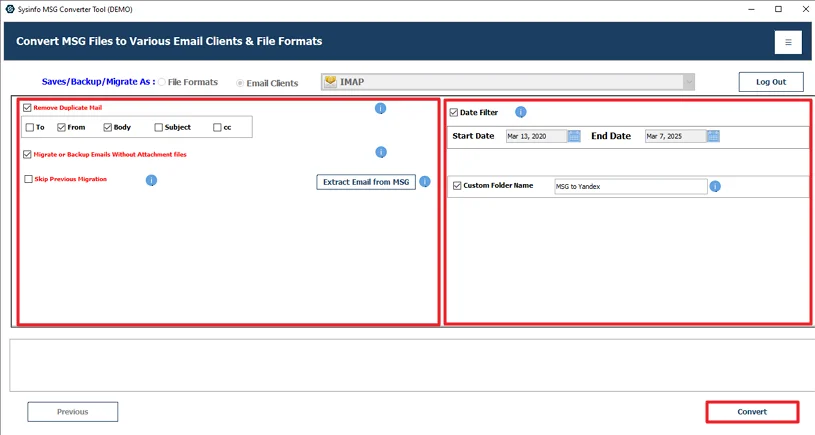The height and width of the screenshot is (435, 815).
Task: Open the End Date calendar picker
Action: tap(713, 136)
